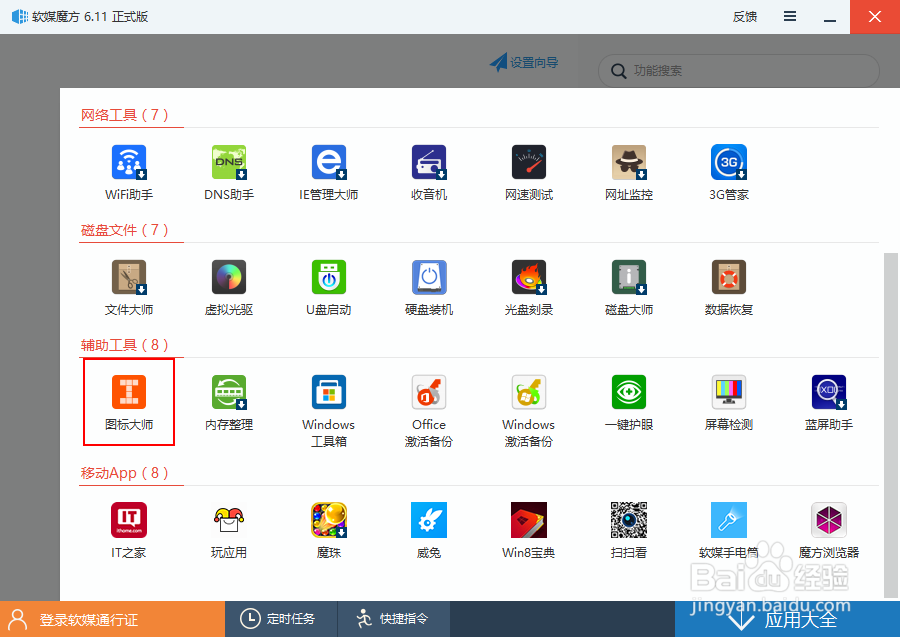Click the 收音机 radio icon

(429, 162)
